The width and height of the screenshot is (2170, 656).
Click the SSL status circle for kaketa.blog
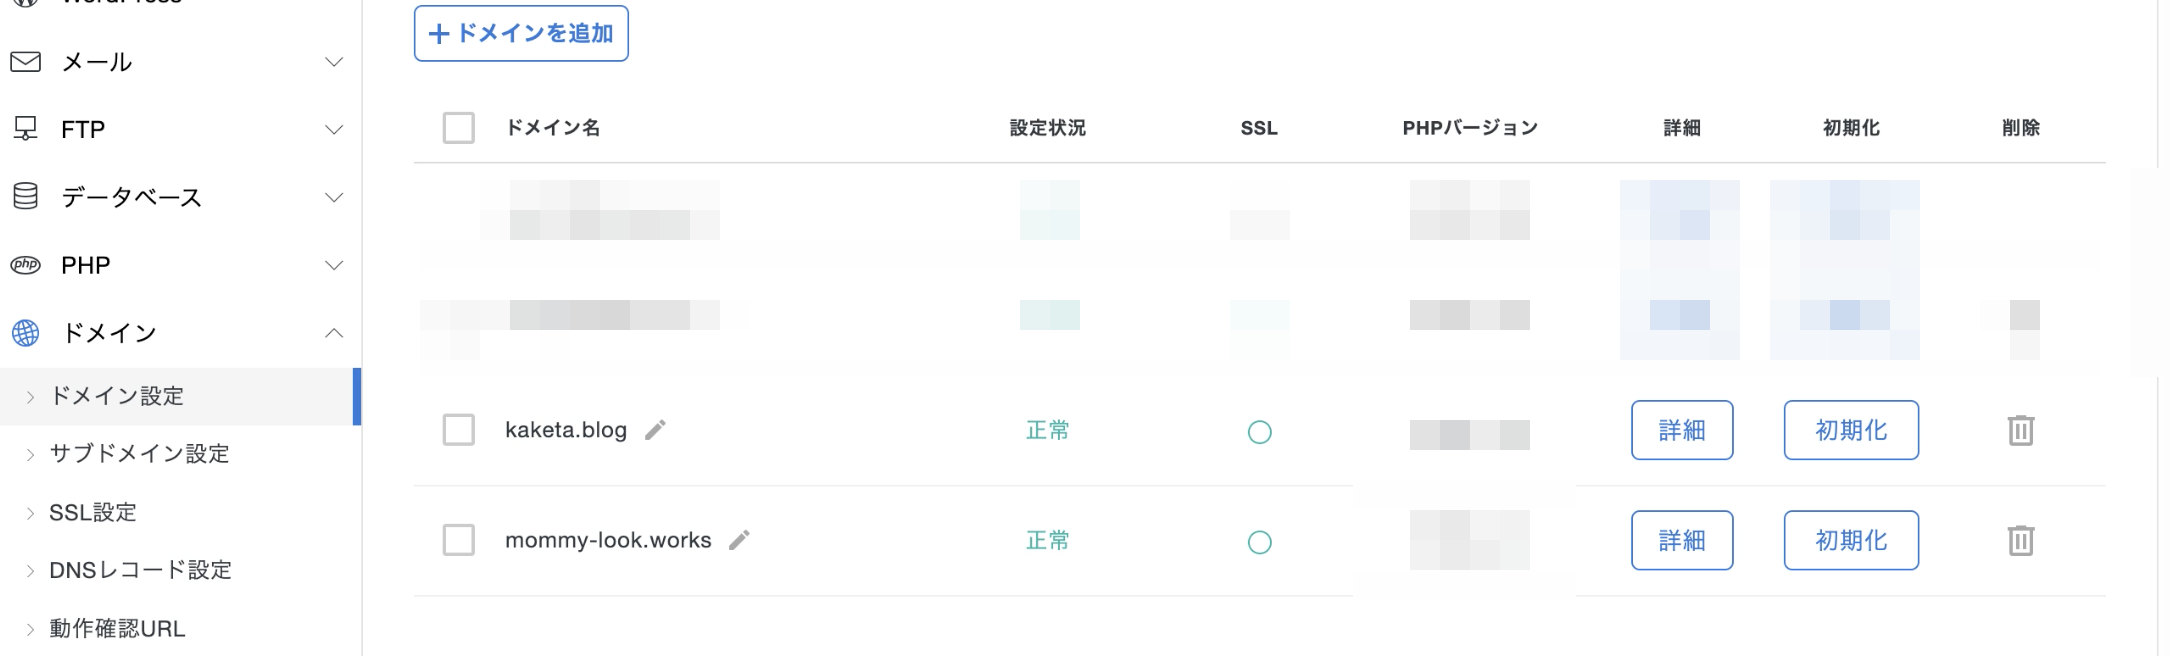[1260, 432]
